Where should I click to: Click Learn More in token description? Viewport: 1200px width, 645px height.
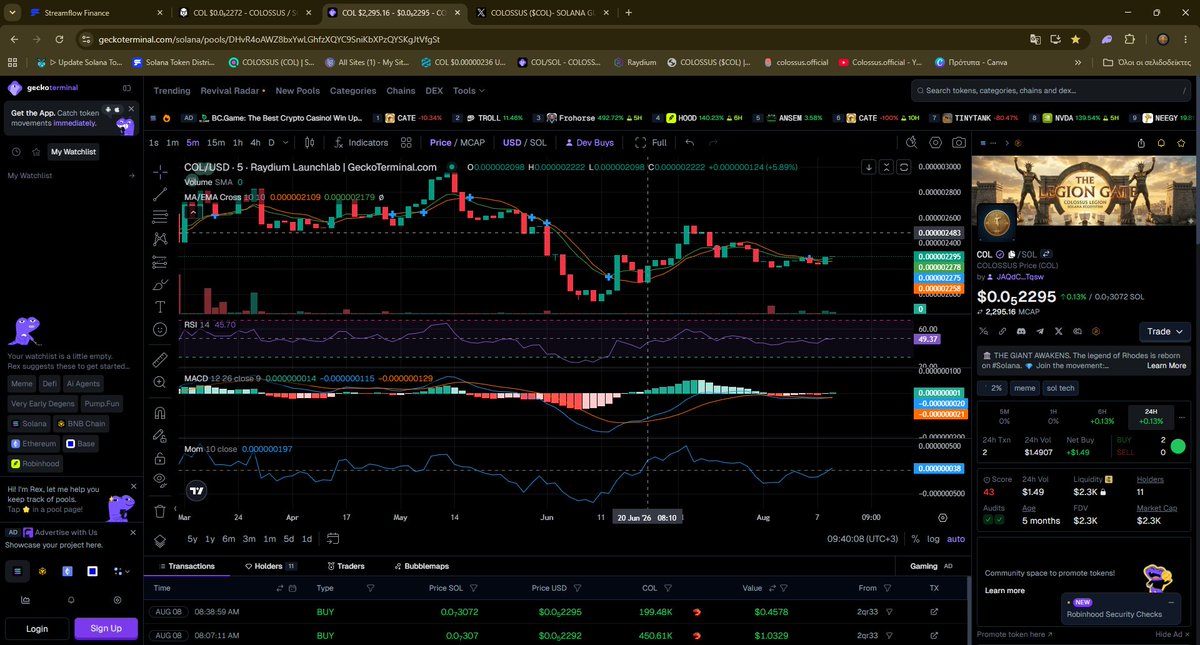pos(1166,366)
